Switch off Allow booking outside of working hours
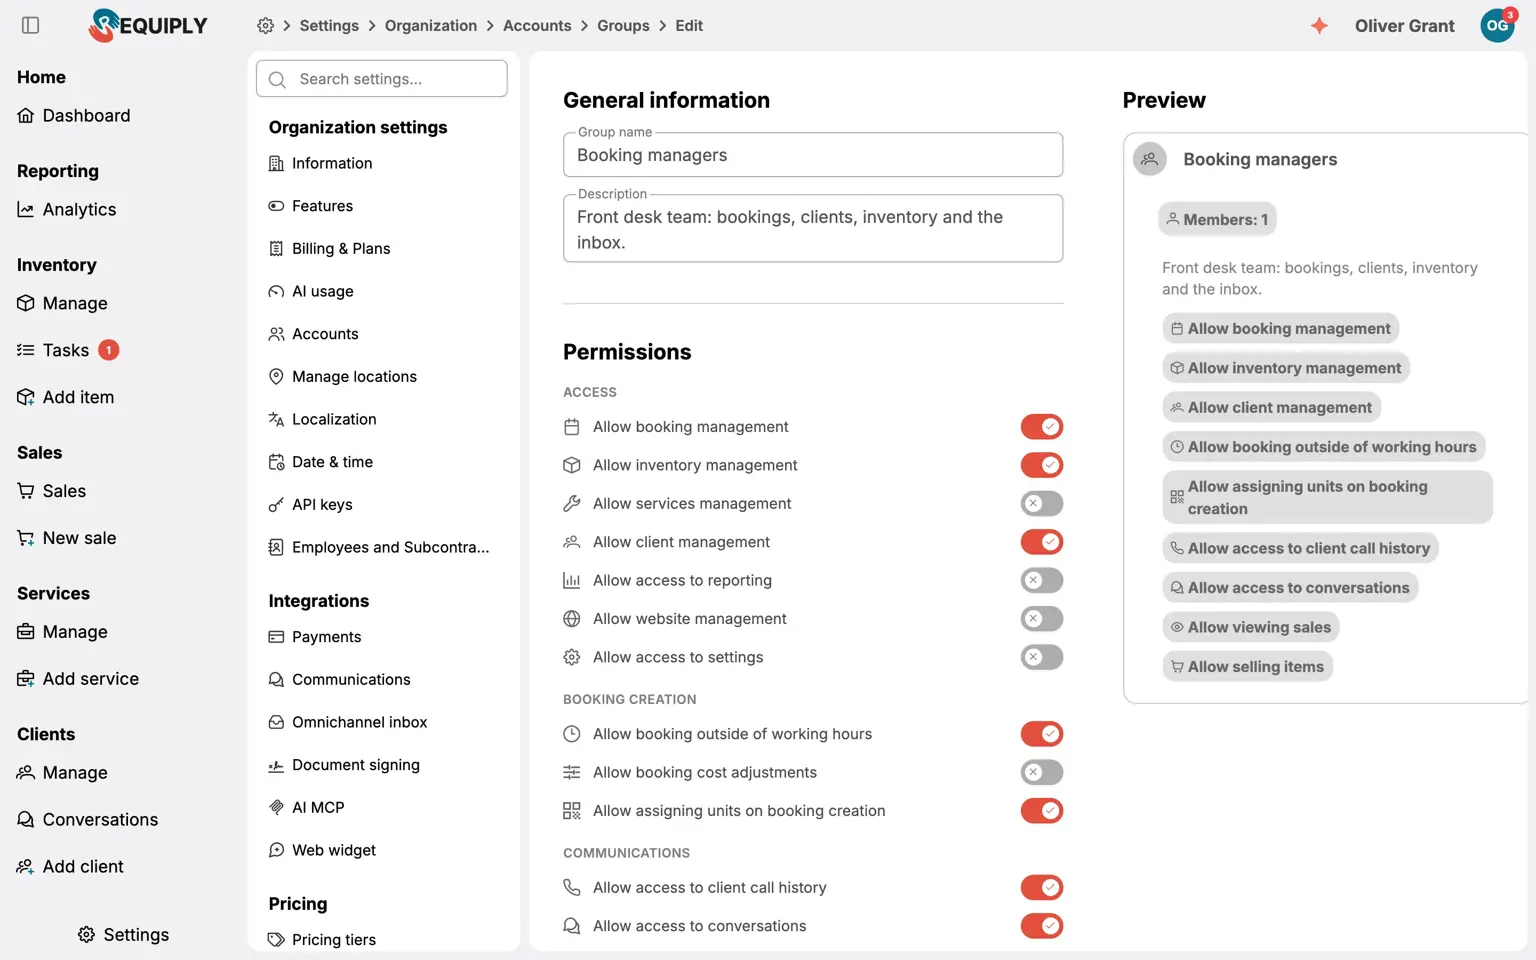Image resolution: width=1536 pixels, height=960 pixels. point(1042,734)
